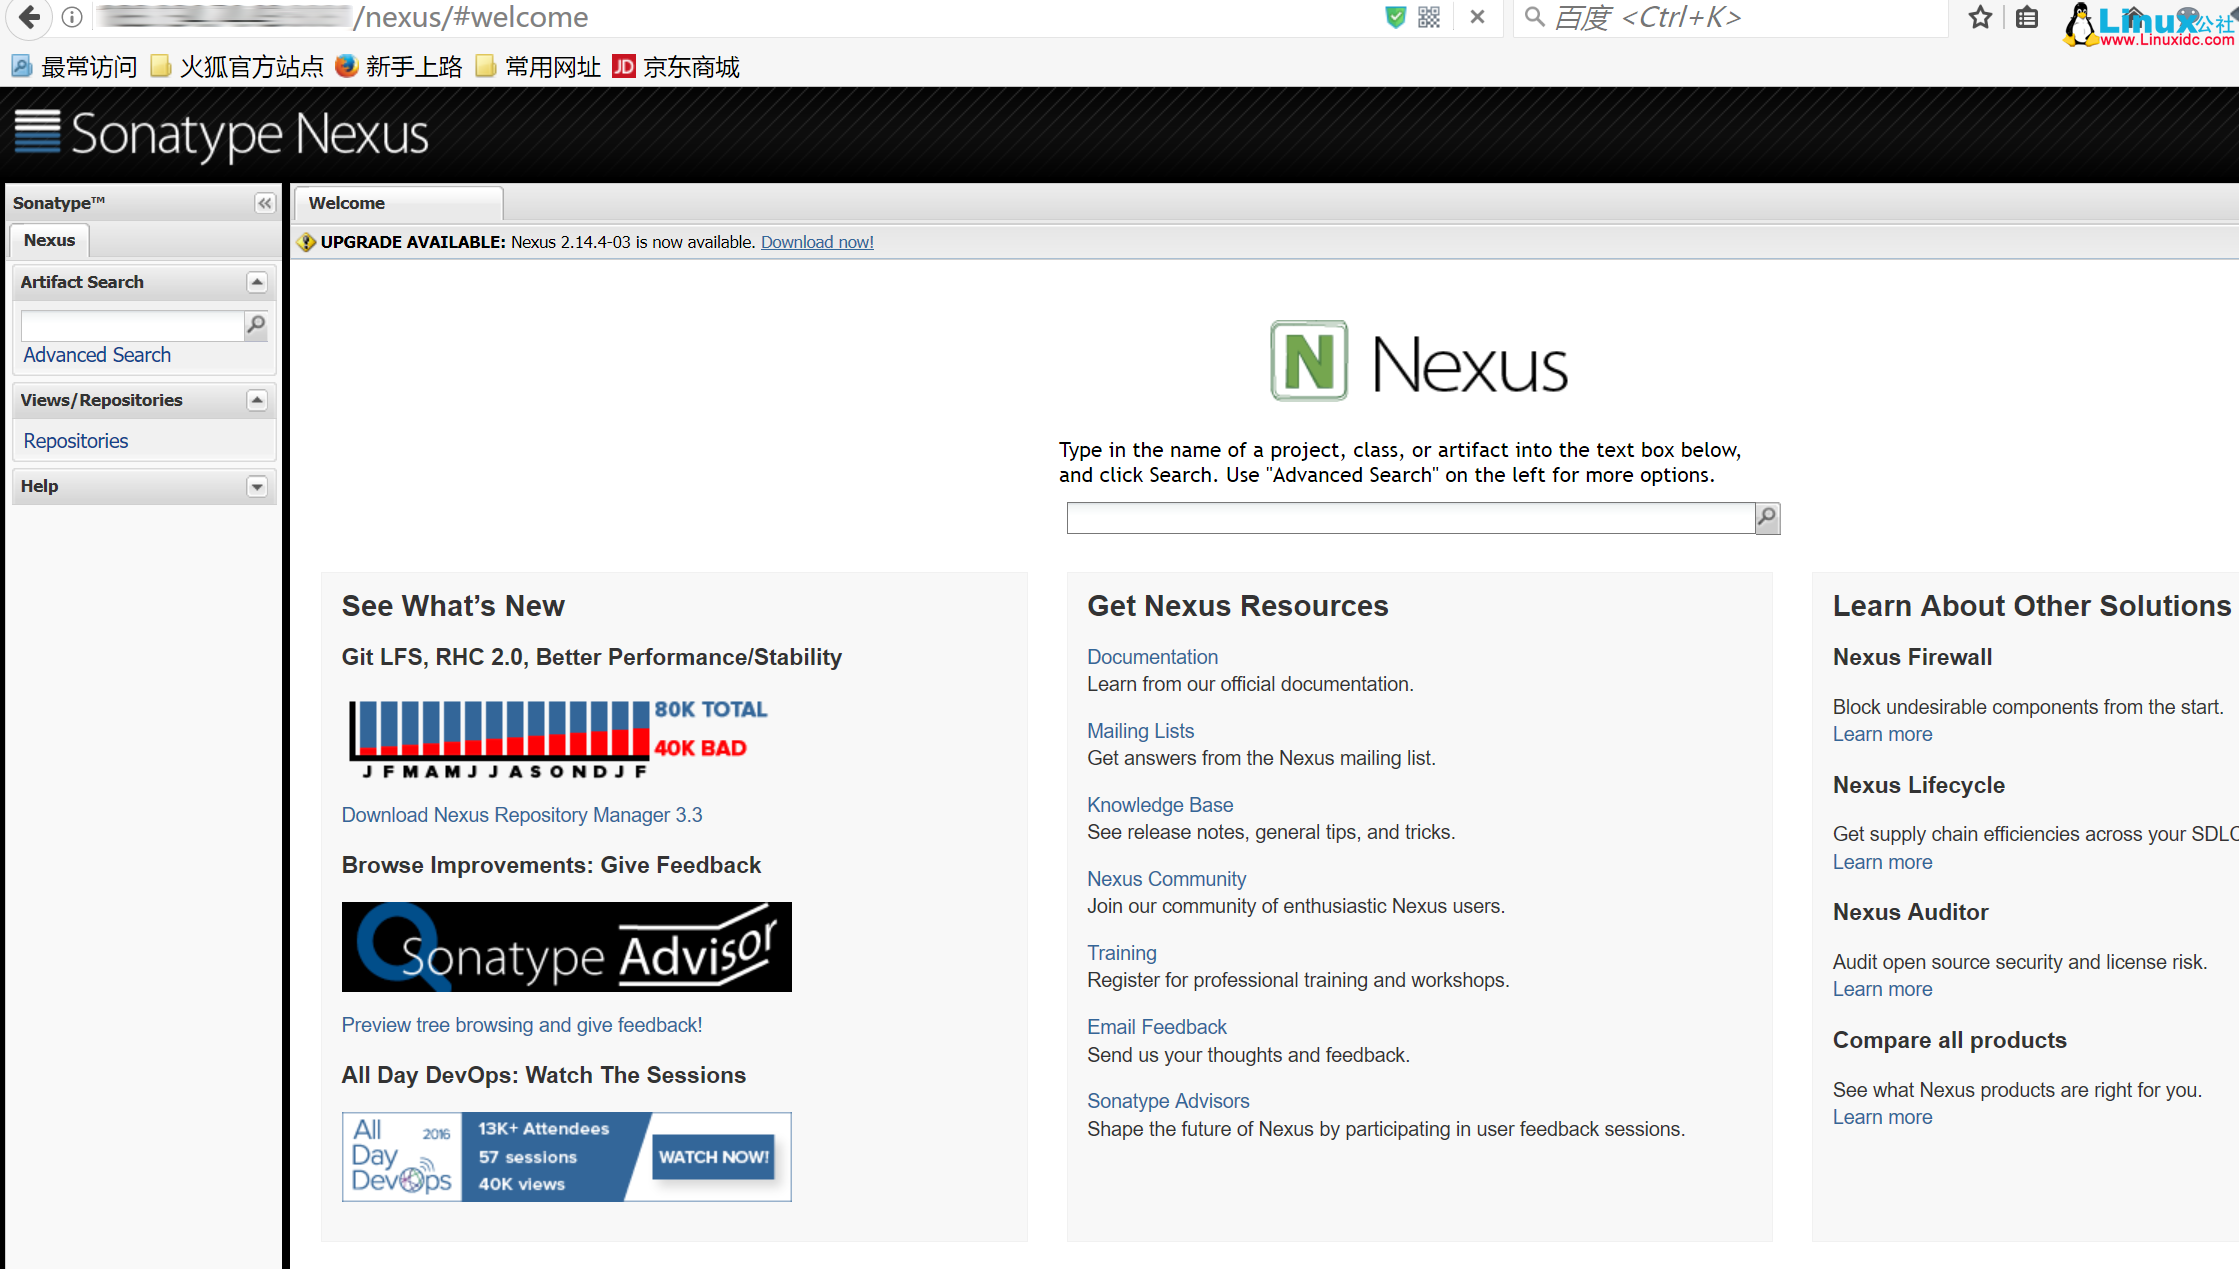Viewport: 2239px width, 1269px height.
Task: Click the browser back arrow
Action: click(30, 17)
